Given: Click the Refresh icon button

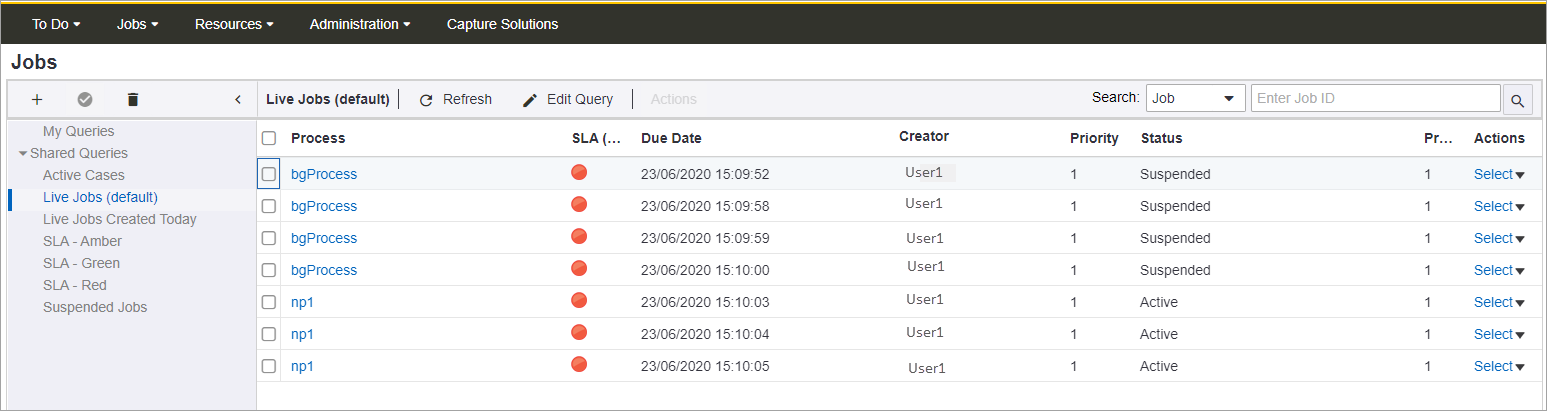Looking at the screenshot, I should pos(426,100).
